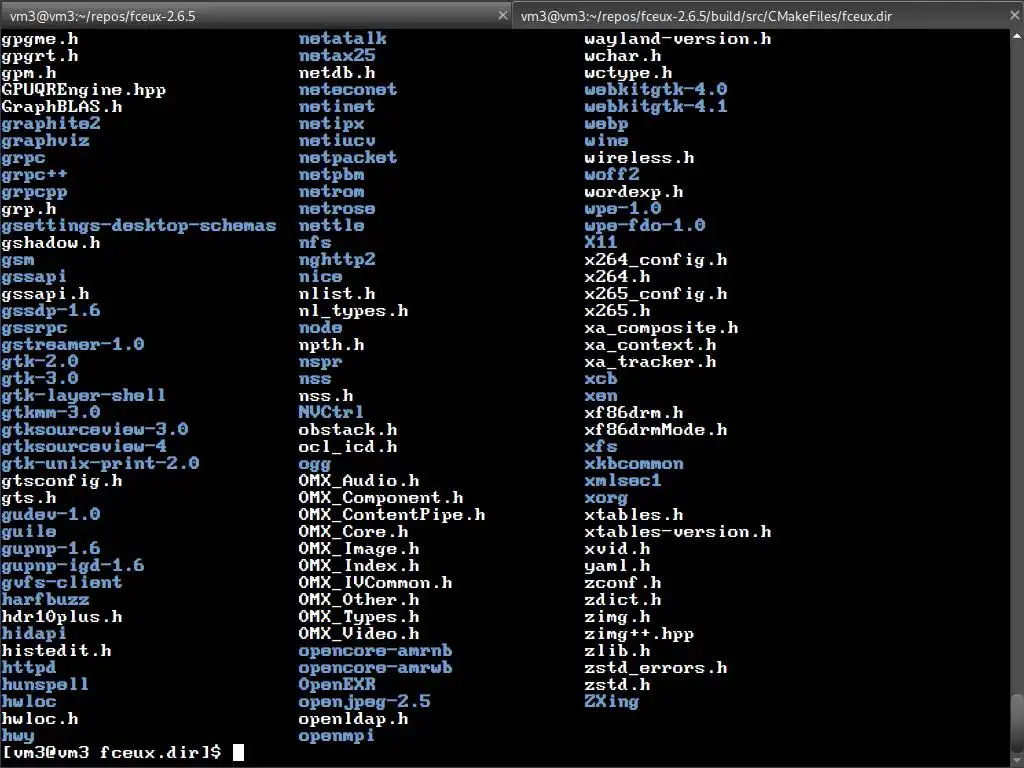The height and width of the screenshot is (768, 1024).
Task: Click the xa_composite.h file entry
Action: (x=662, y=327)
